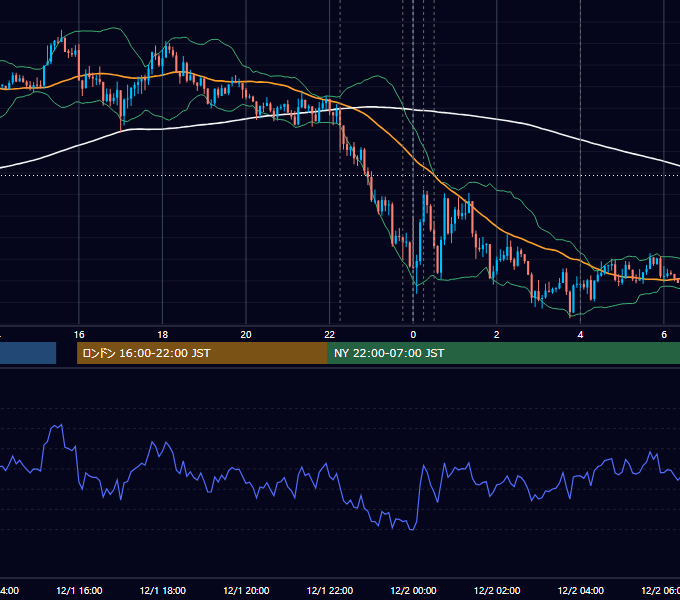680x600 pixels.
Task: Click the ロンドン 16:00-22:00 JST session bar
Action: tap(202, 353)
